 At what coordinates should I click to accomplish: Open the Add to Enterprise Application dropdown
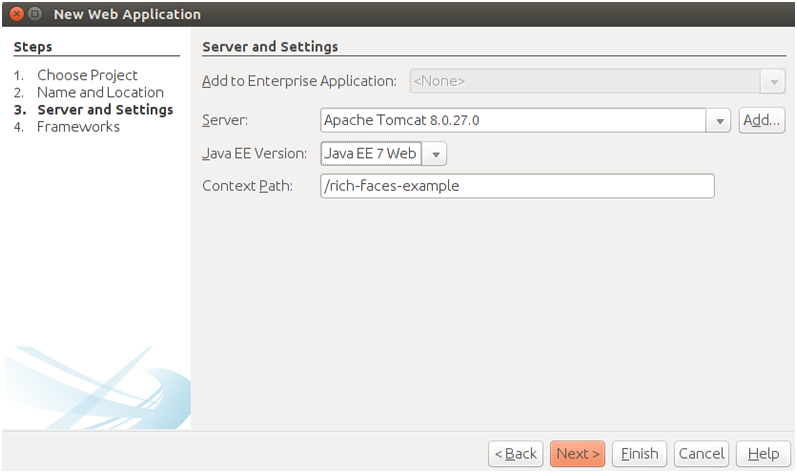[x=773, y=82]
